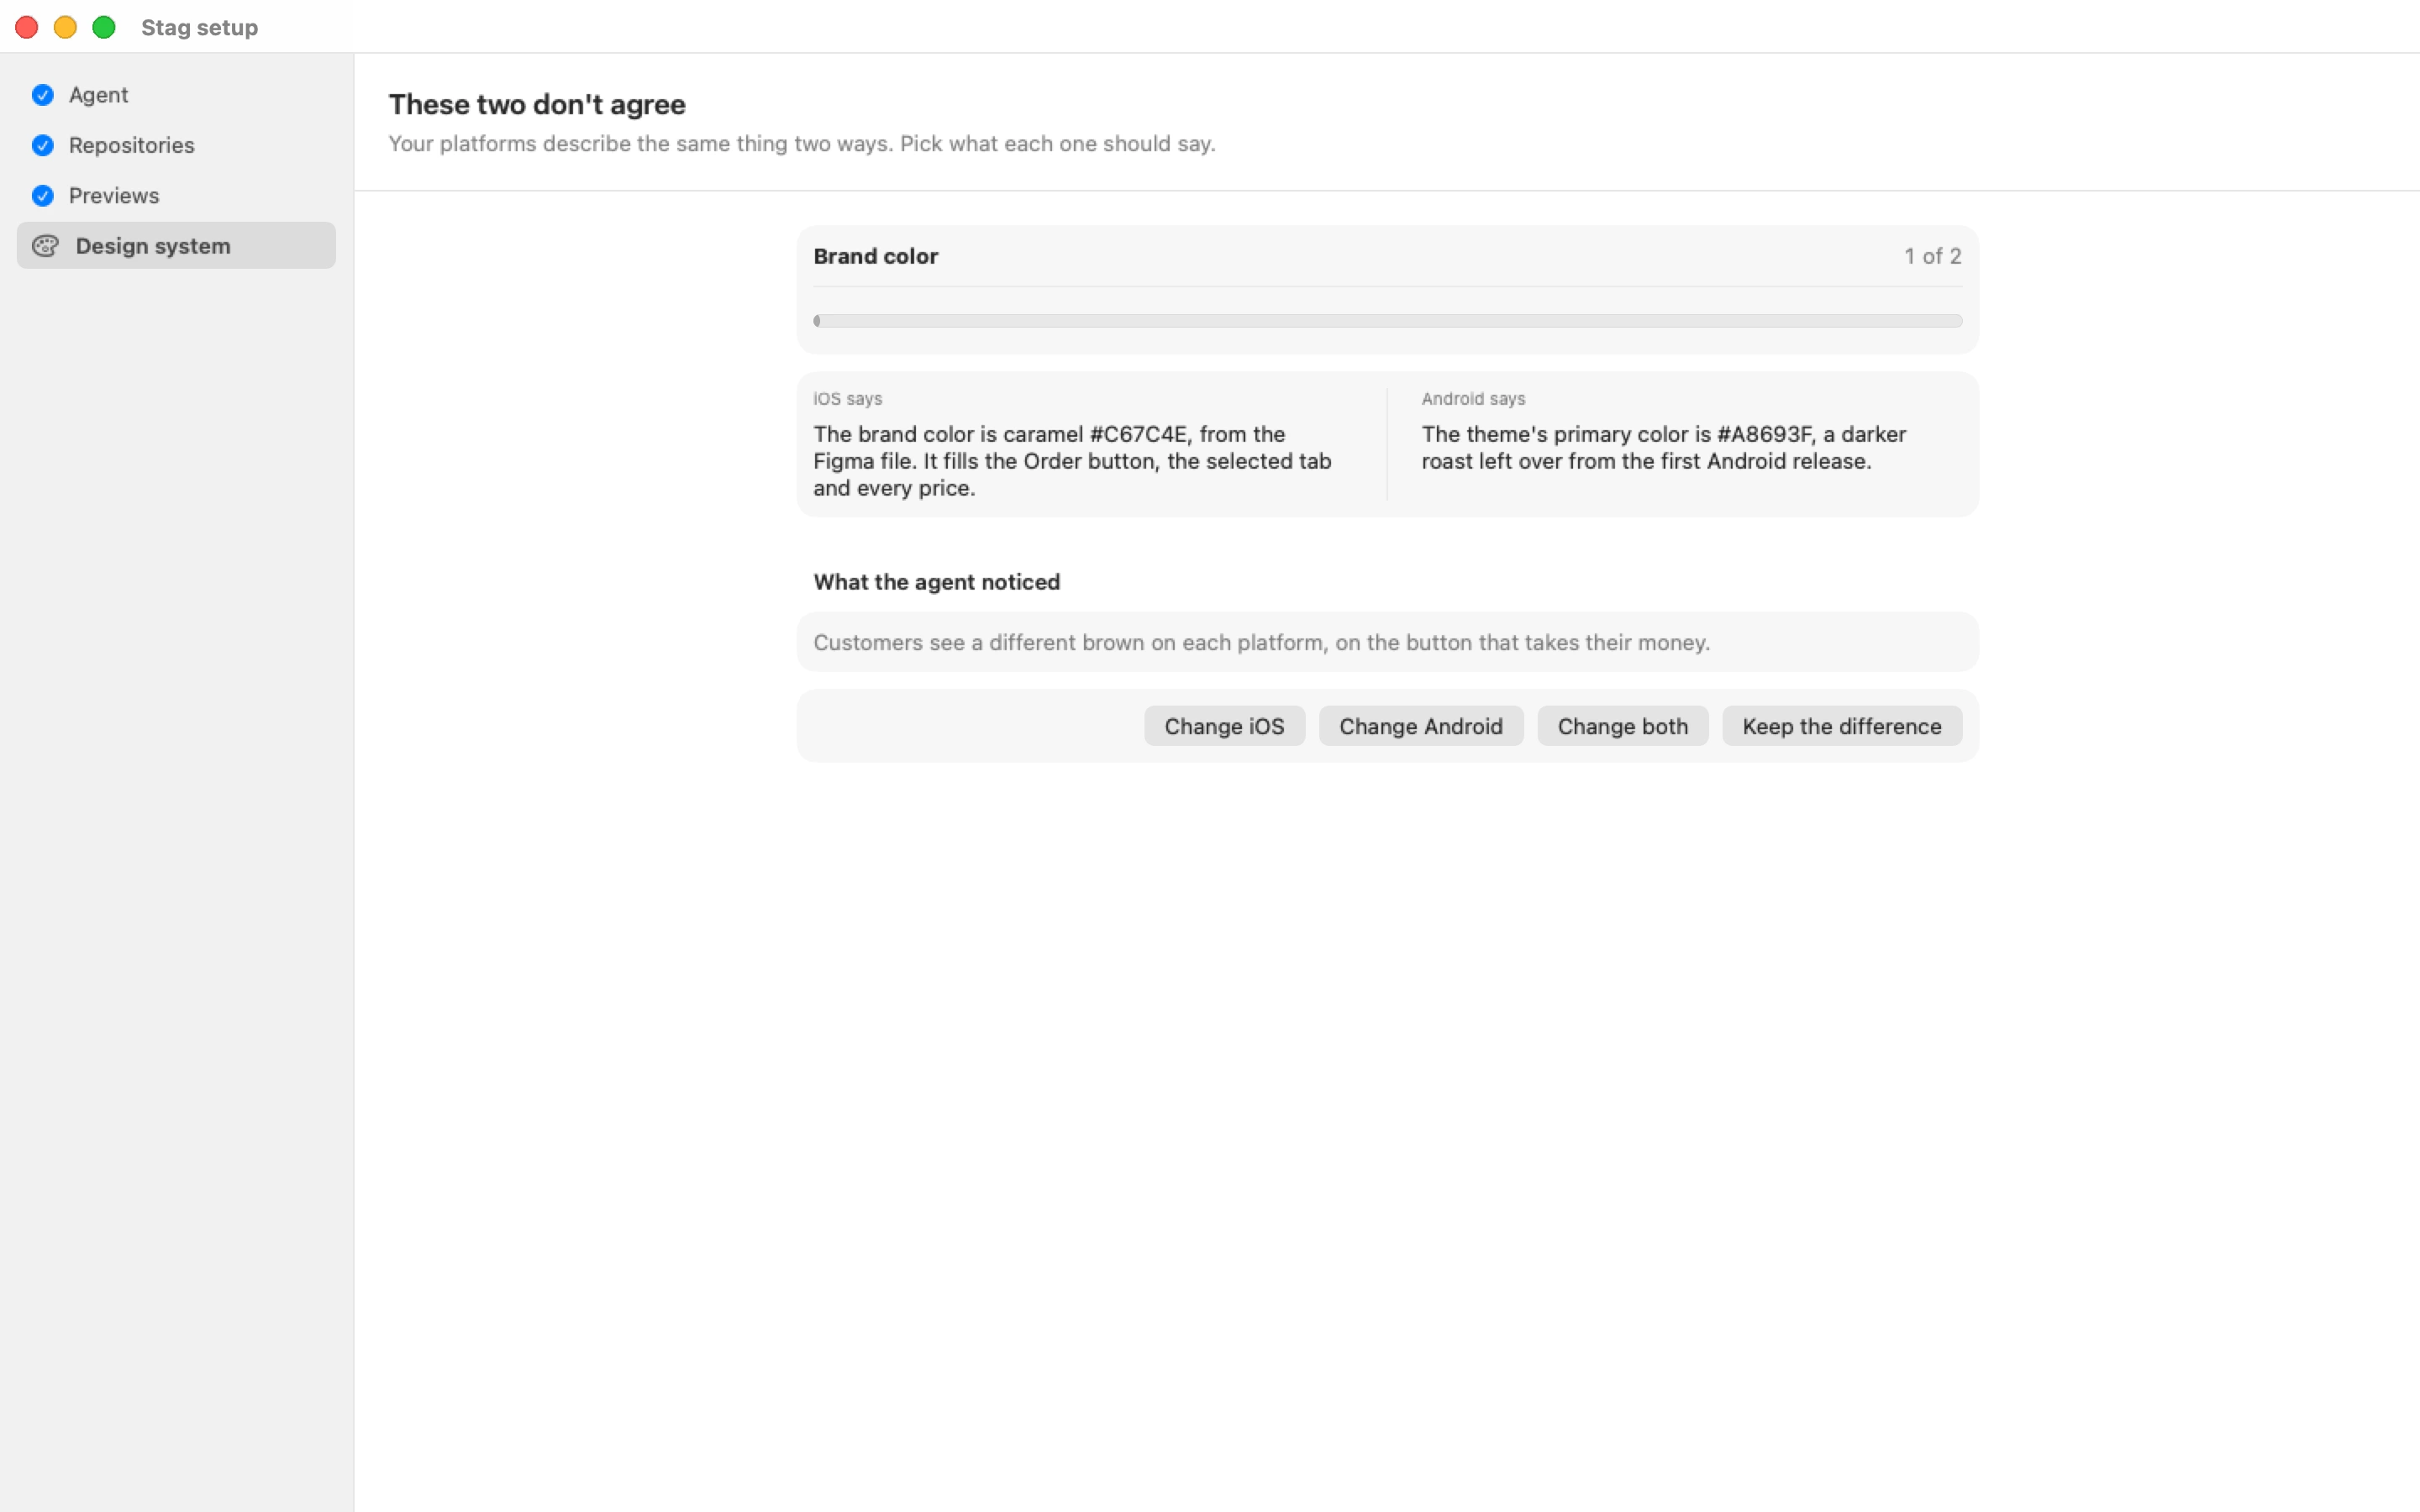Choose Change Android
Screen dimensions: 2420x1512
(x=1420, y=726)
